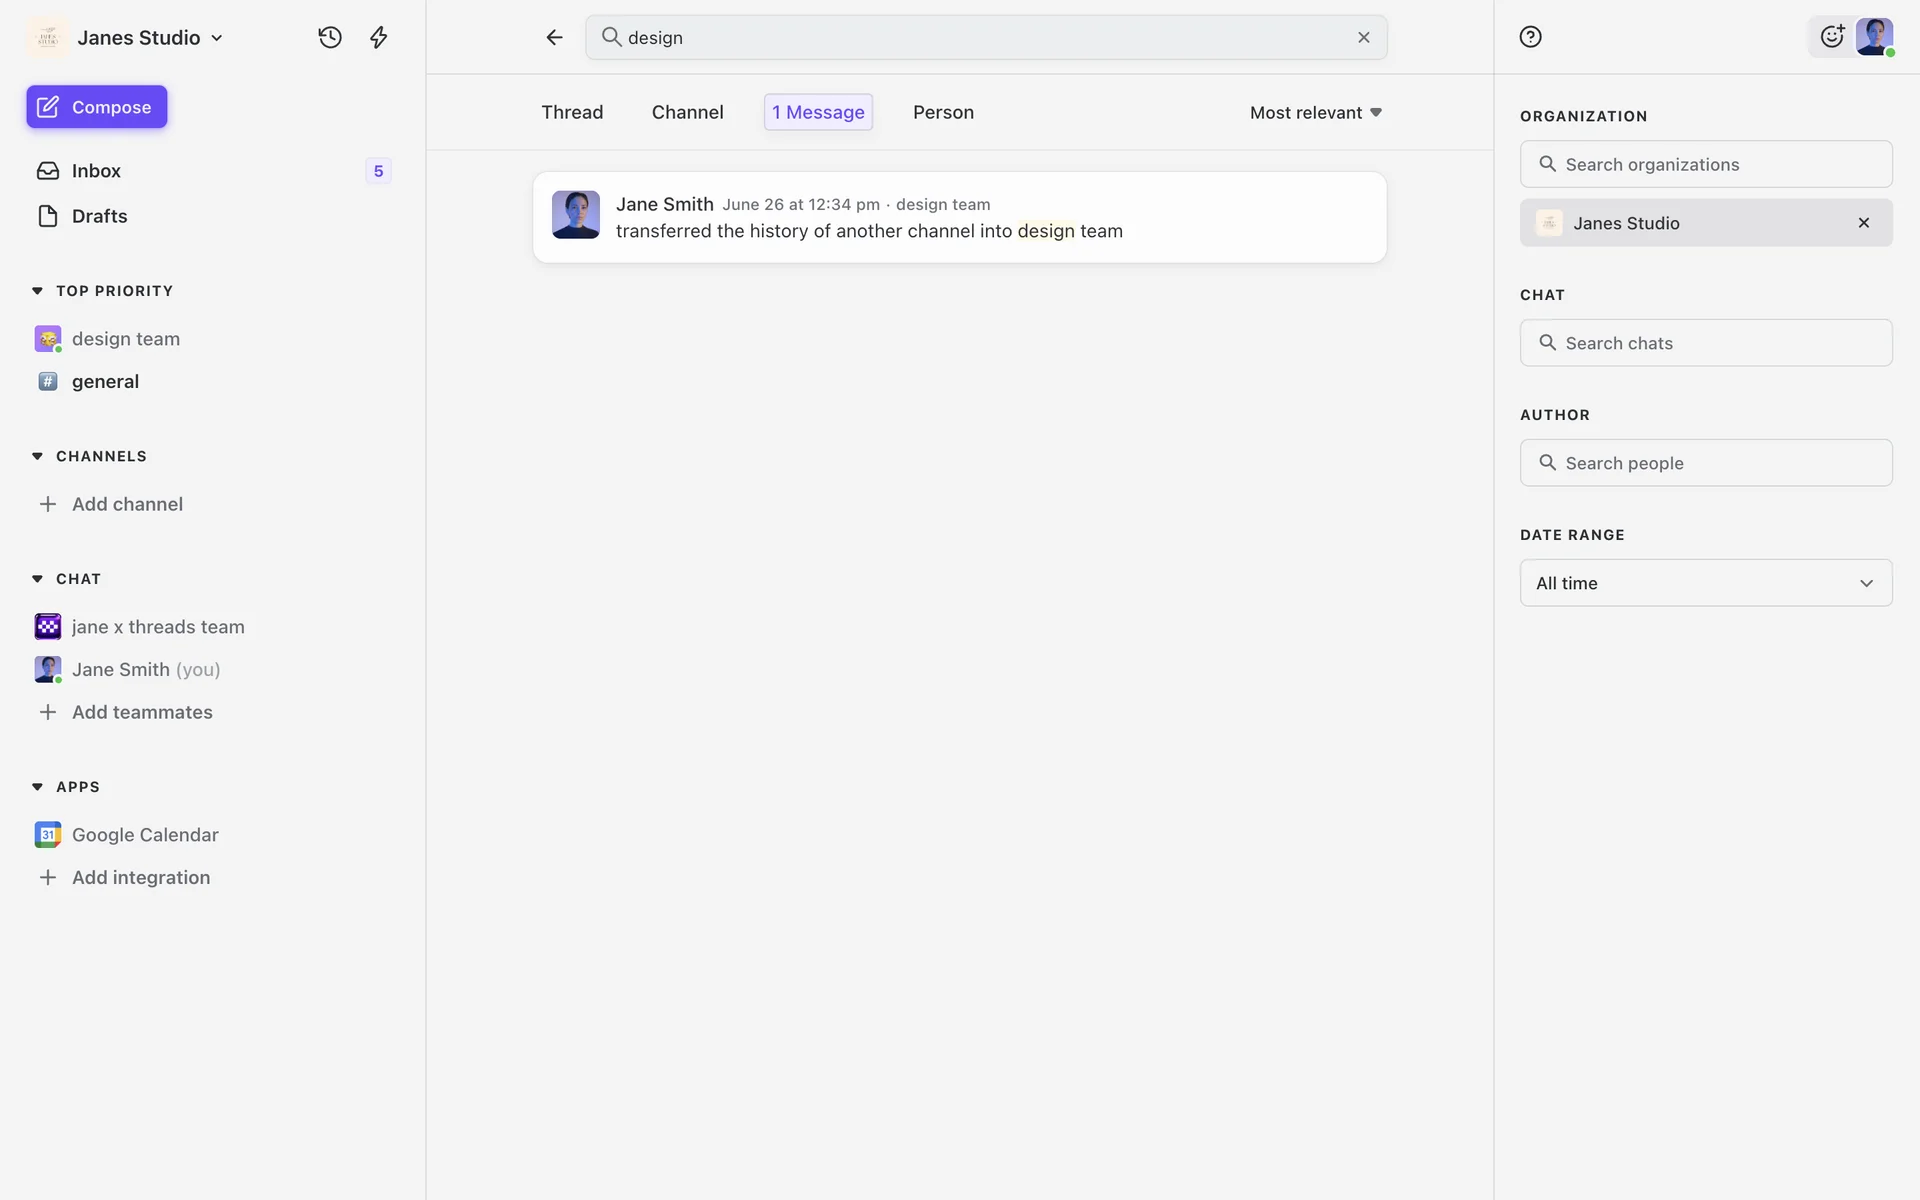Open the Janes Studio workspace menu
The width and height of the screenshot is (1920, 1200).
(148, 37)
